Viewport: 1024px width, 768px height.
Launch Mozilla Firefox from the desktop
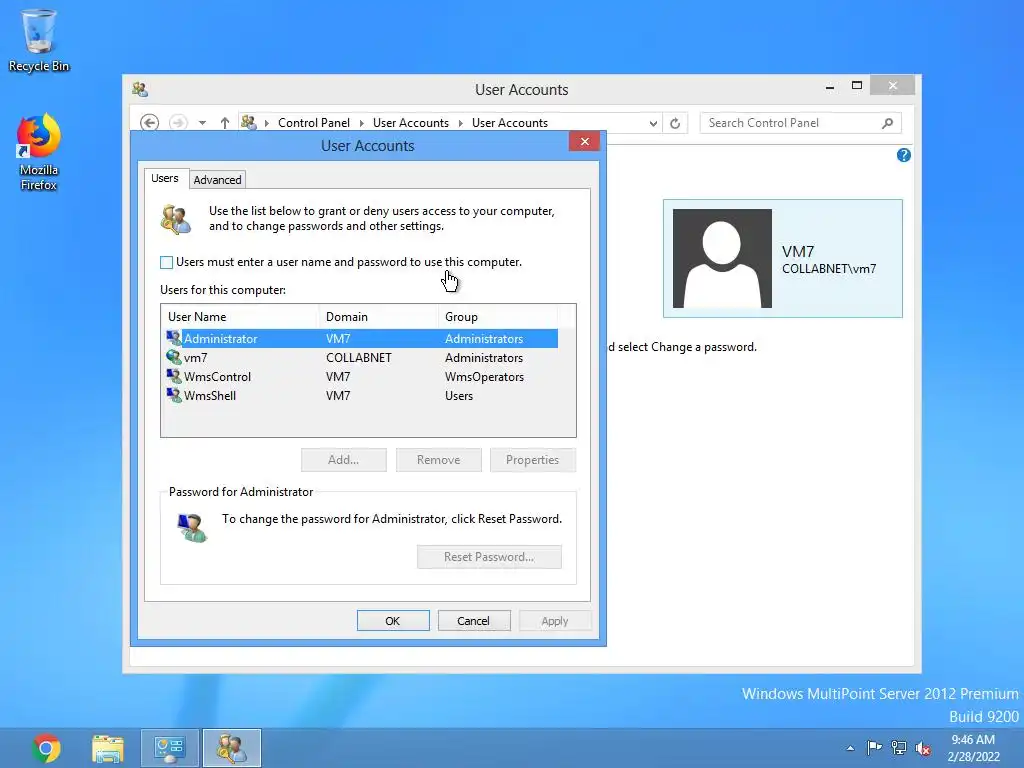[x=39, y=152]
